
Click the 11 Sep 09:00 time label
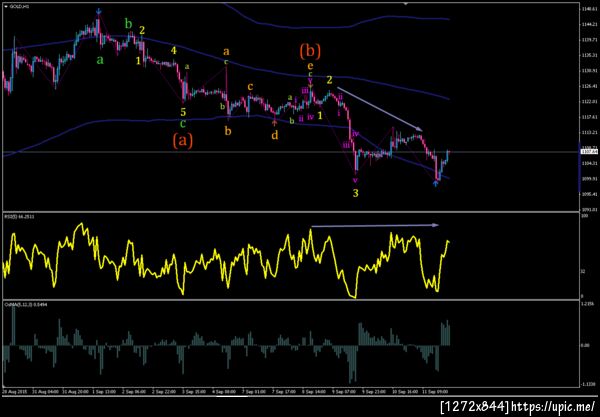(x=434, y=392)
